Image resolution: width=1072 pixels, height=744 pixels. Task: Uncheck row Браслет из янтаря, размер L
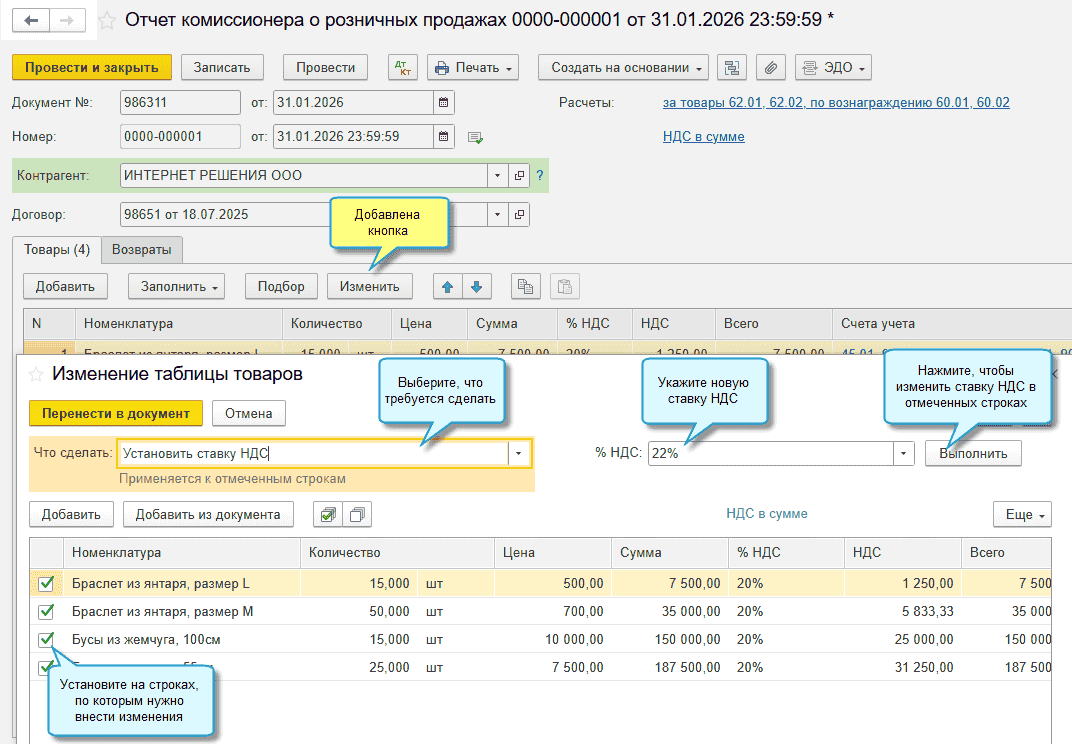pos(46,583)
